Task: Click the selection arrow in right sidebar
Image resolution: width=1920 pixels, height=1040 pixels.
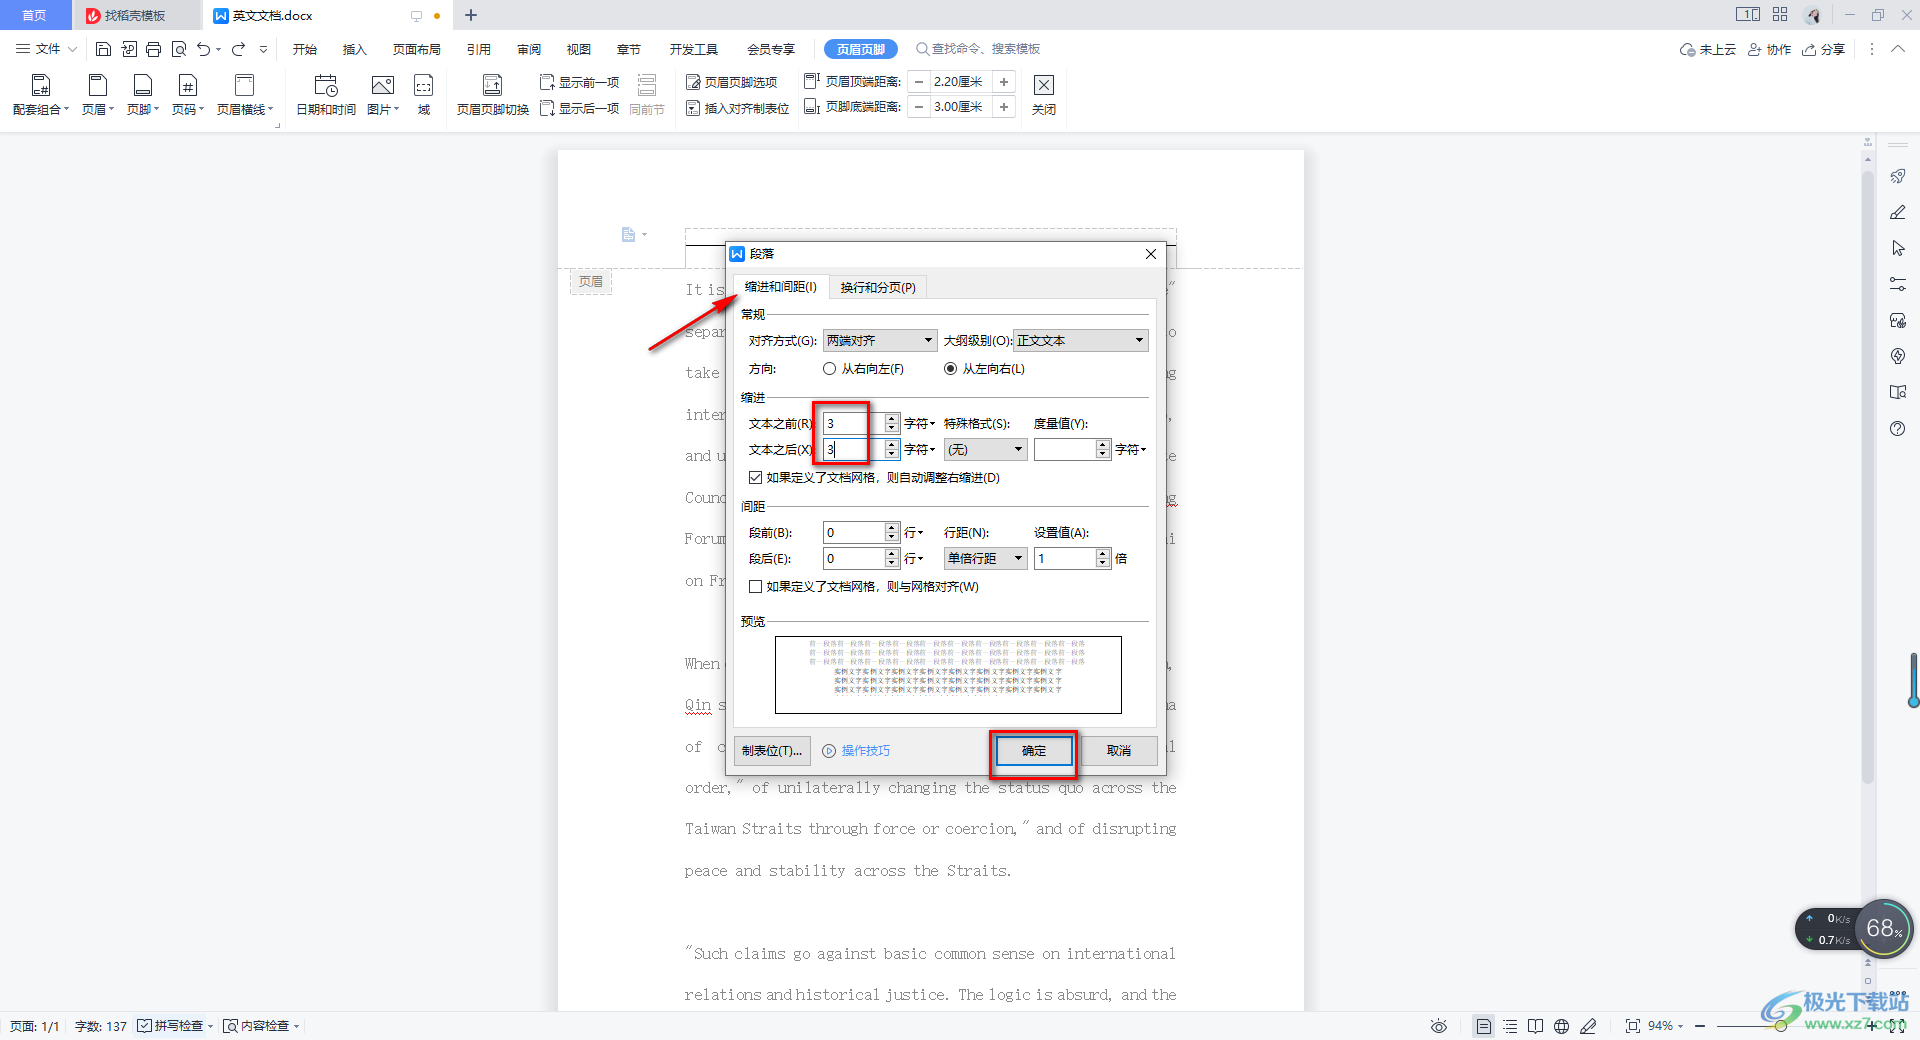Action: click(1898, 248)
